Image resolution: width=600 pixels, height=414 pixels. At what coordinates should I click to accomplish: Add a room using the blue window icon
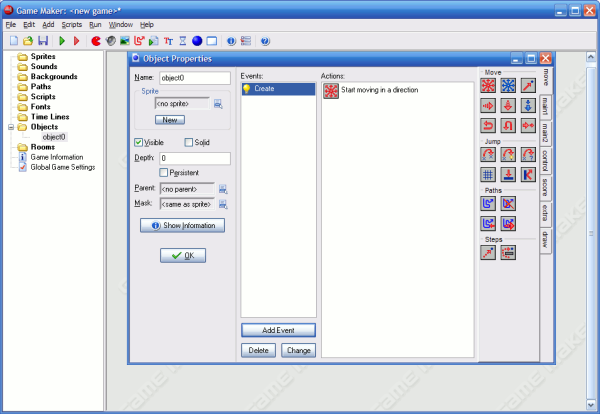click(x=212, y=41)
